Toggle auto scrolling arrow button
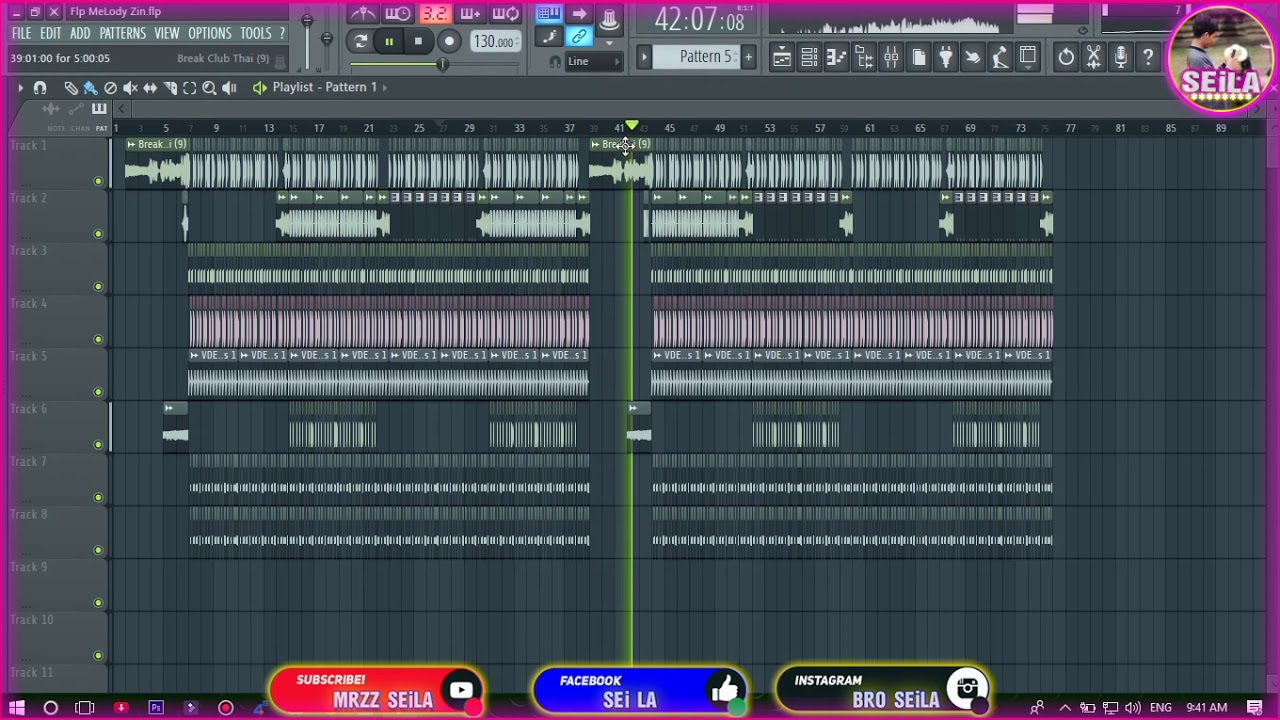 tap(579, 14)
